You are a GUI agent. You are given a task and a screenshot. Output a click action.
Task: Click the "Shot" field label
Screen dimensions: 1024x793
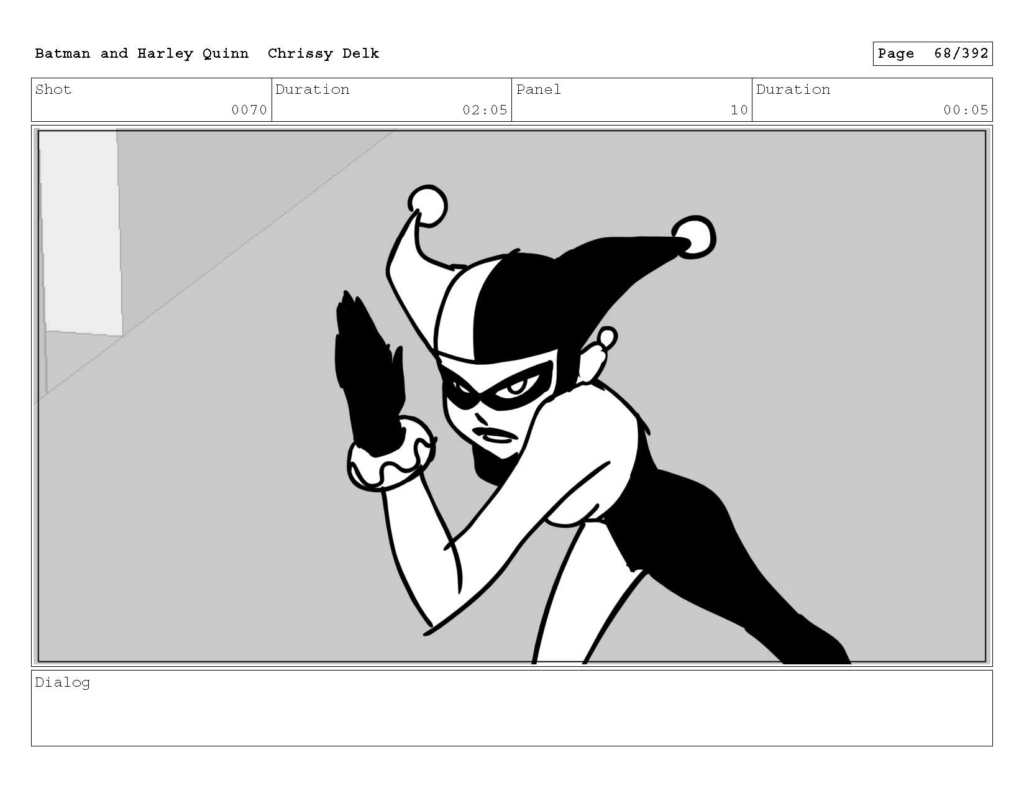coord(53,89)
